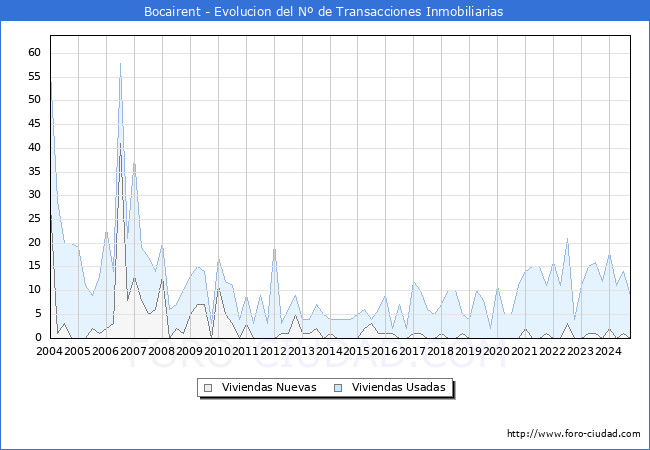Image resolution: width=650 pixels, height=450 pixels.
Task: Click the x-axis label 2021
Action: point(524,351)
